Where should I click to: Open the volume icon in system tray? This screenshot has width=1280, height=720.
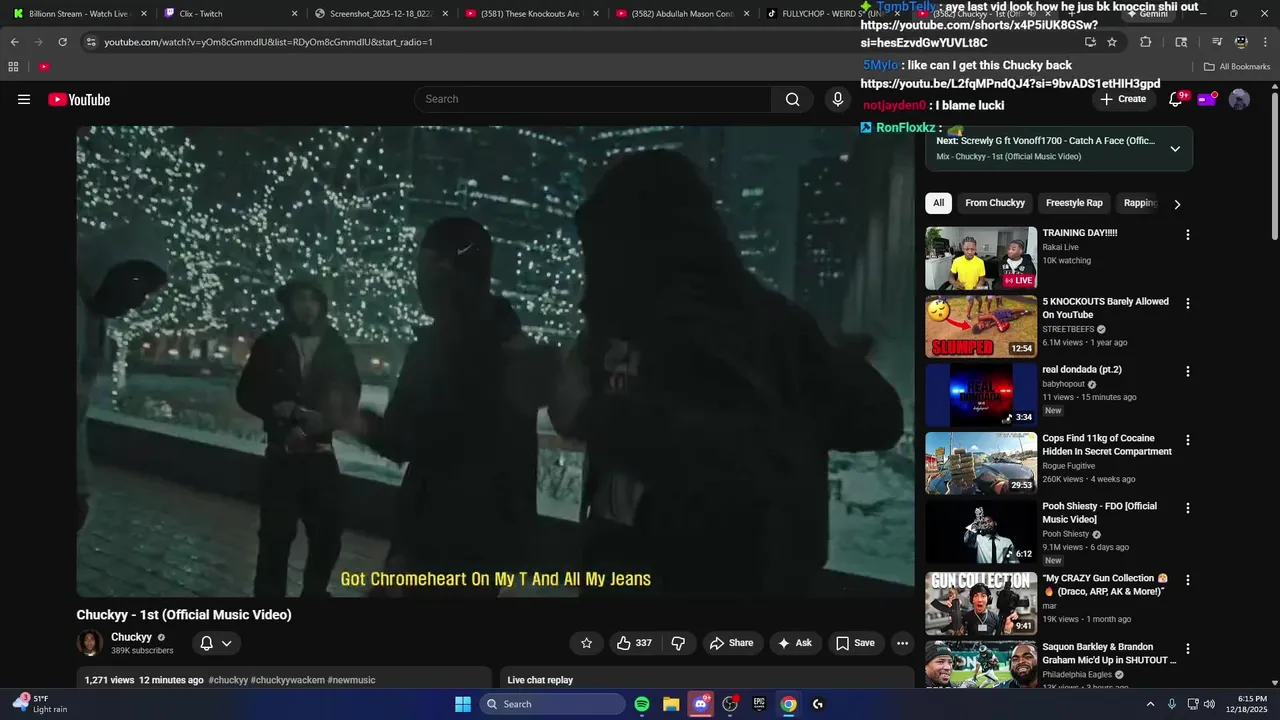[x=1208, y=704]
